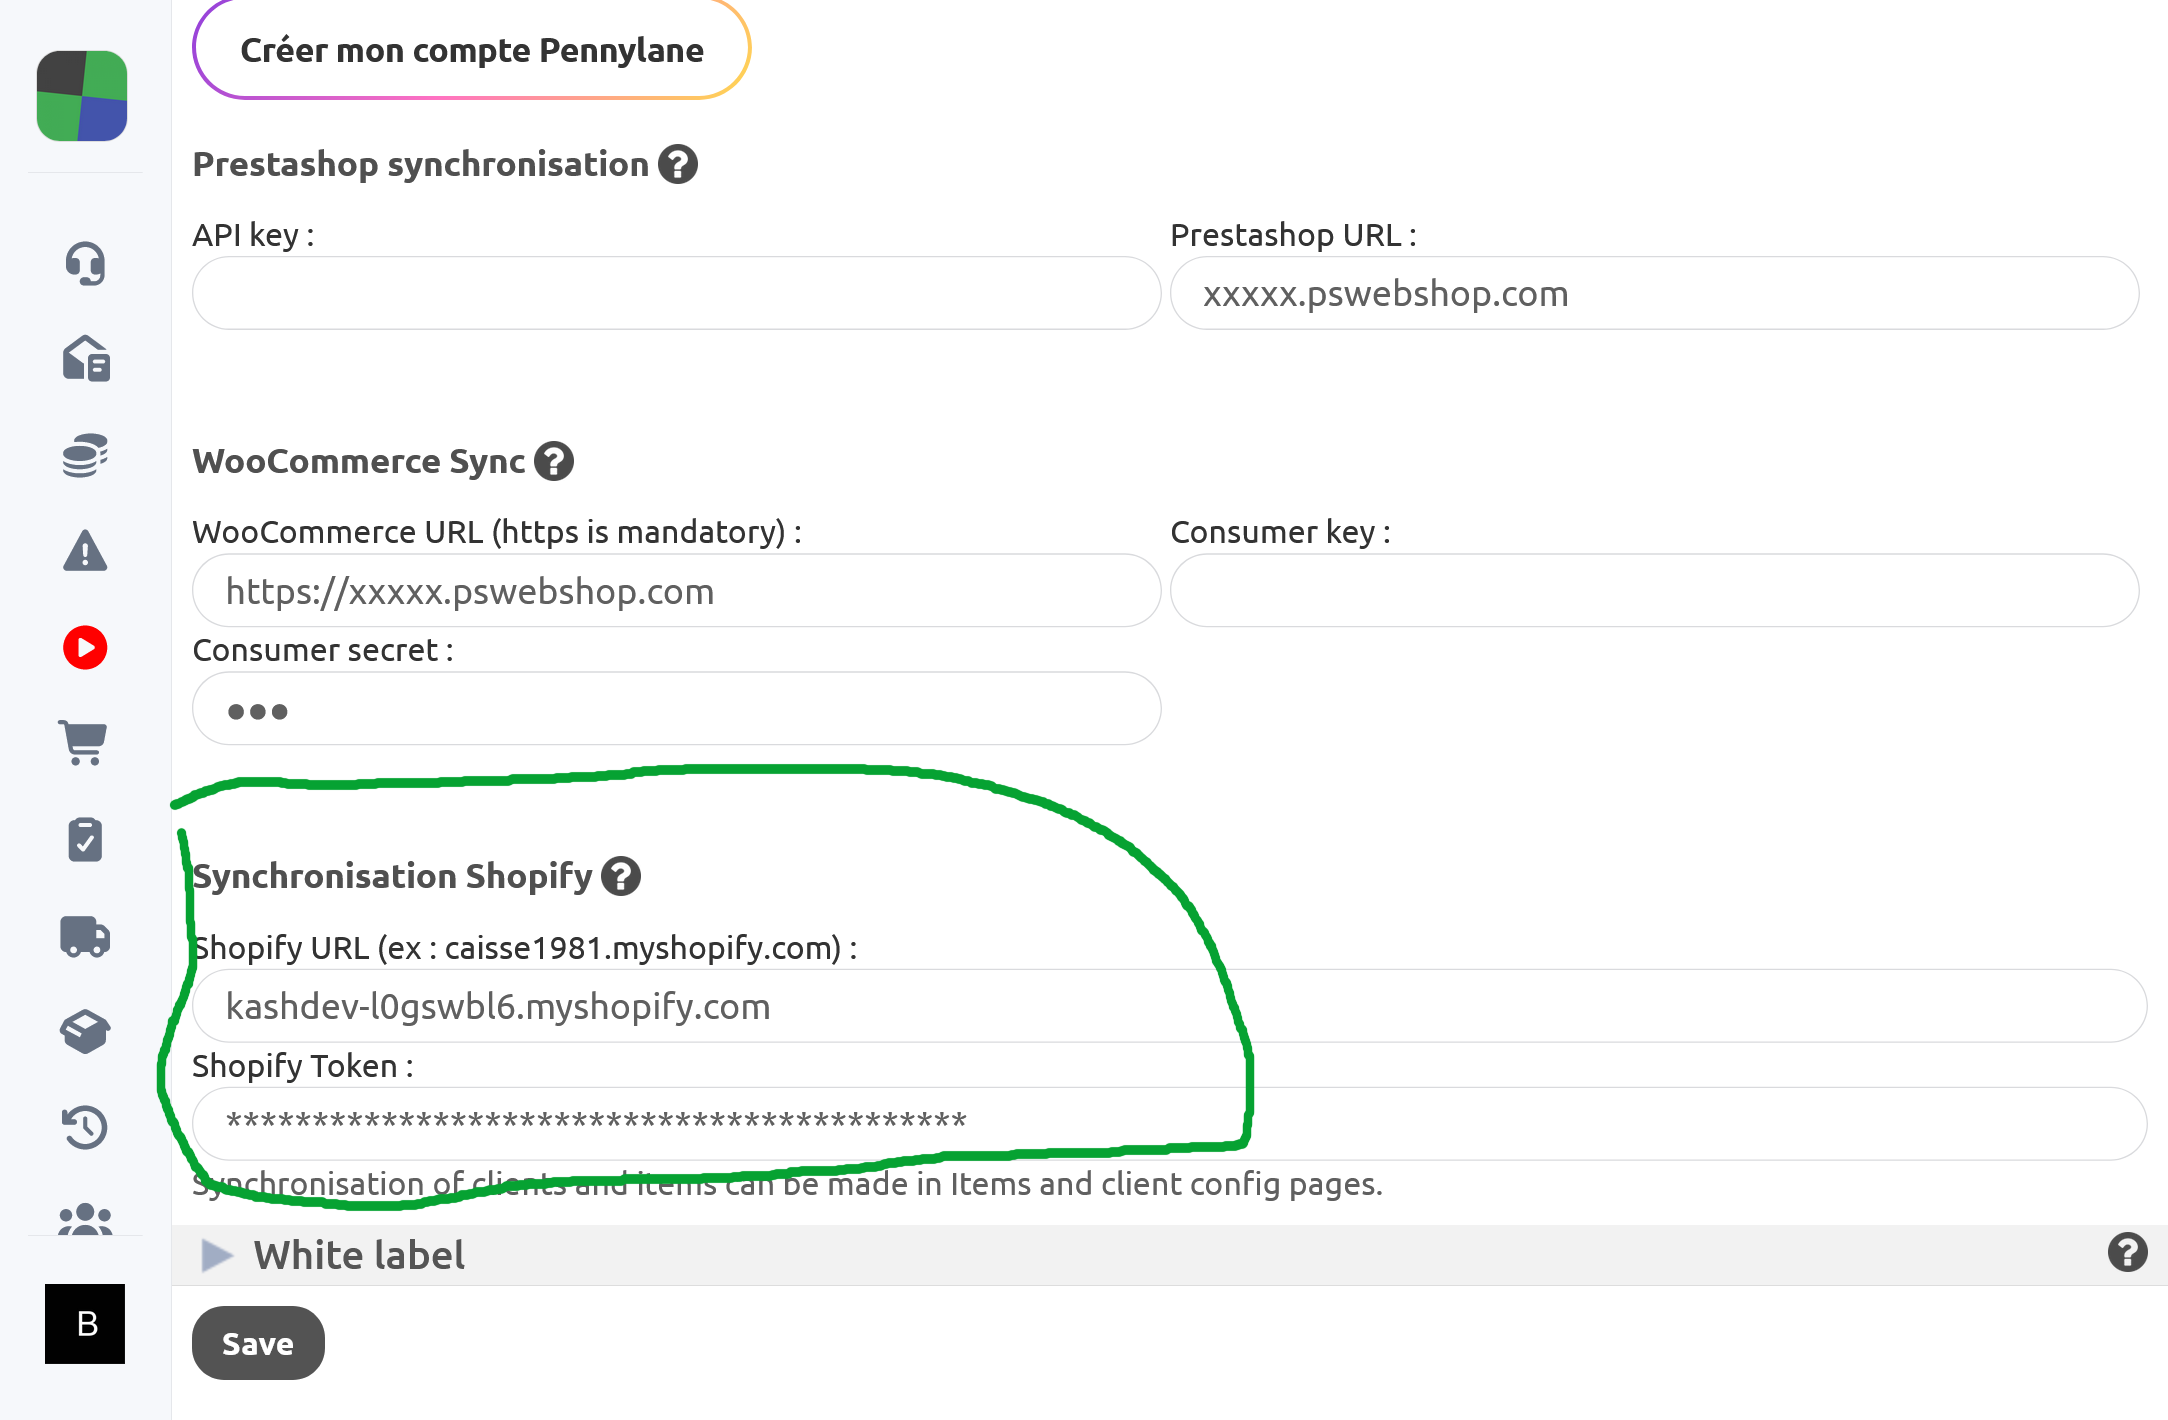2168x1420 pixels.
Task: Focus the Prestashop API key field
Action: click(676, 293)
